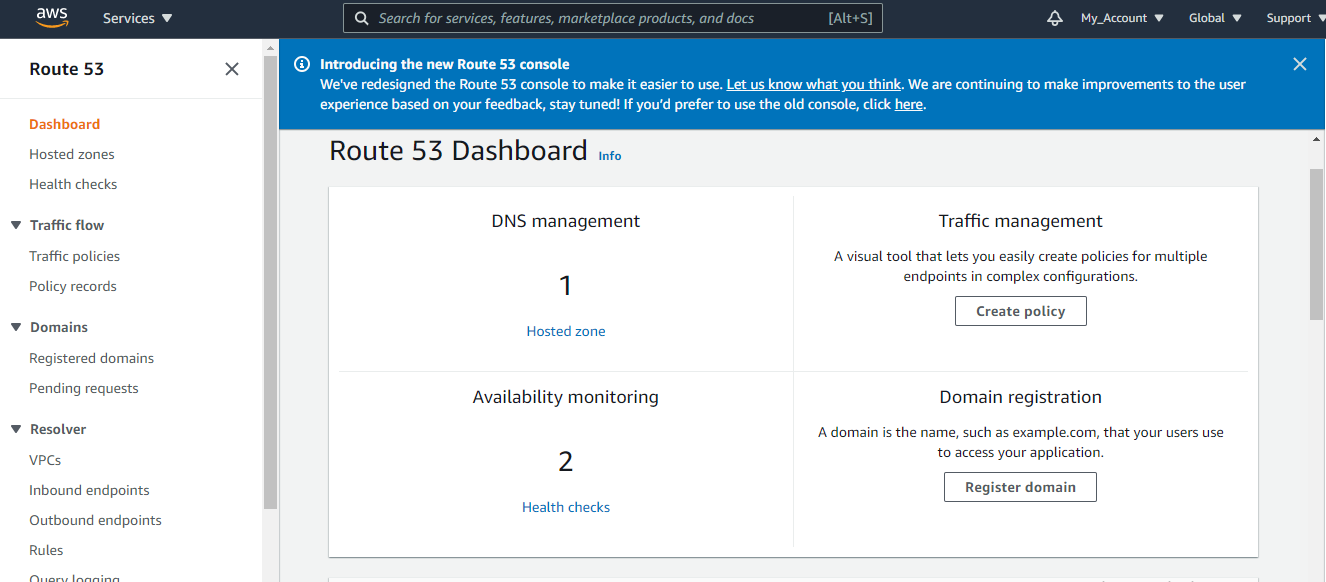This screenshot has height=582, width=1326.
Task: Collapse the Resolver sidebar section
Action: pyautogui.click(x=16, y=429)
